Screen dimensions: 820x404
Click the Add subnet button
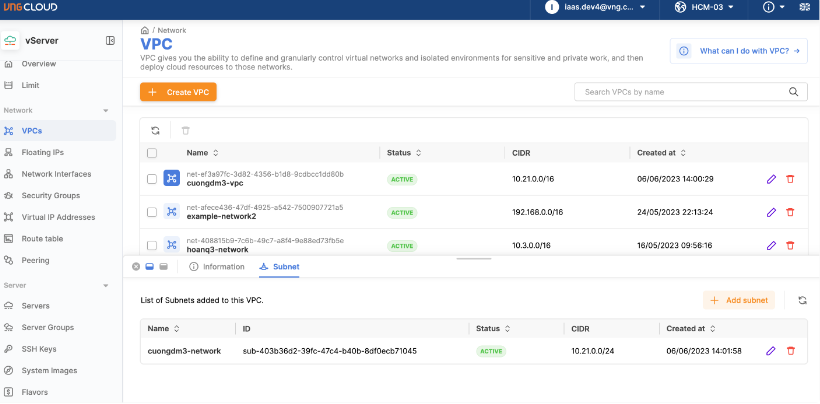tap(738, 300)
